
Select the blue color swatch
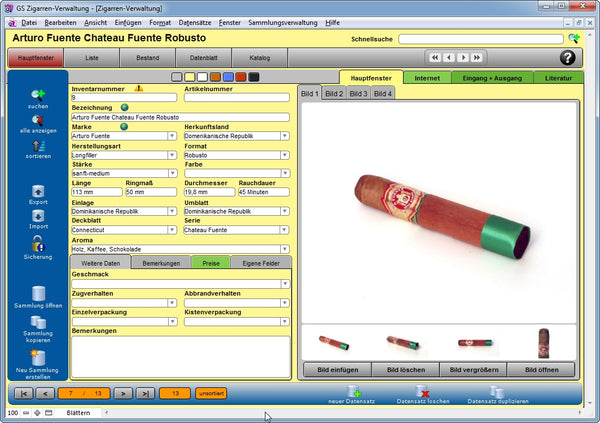[x=228, y=77]
